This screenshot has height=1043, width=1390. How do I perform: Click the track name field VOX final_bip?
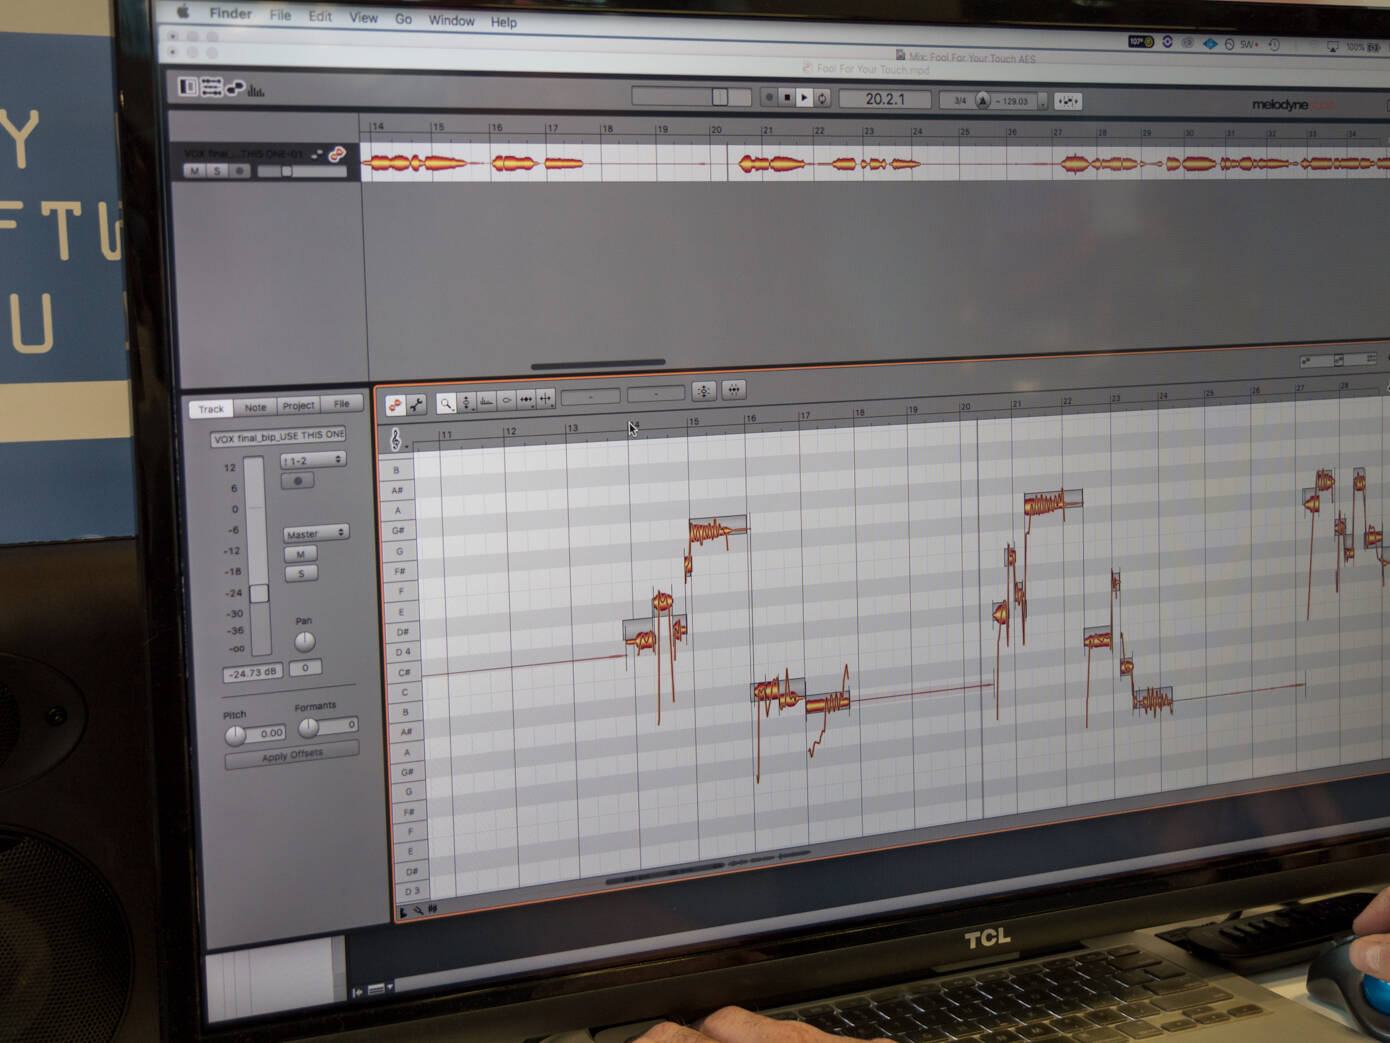click(279, 437)
